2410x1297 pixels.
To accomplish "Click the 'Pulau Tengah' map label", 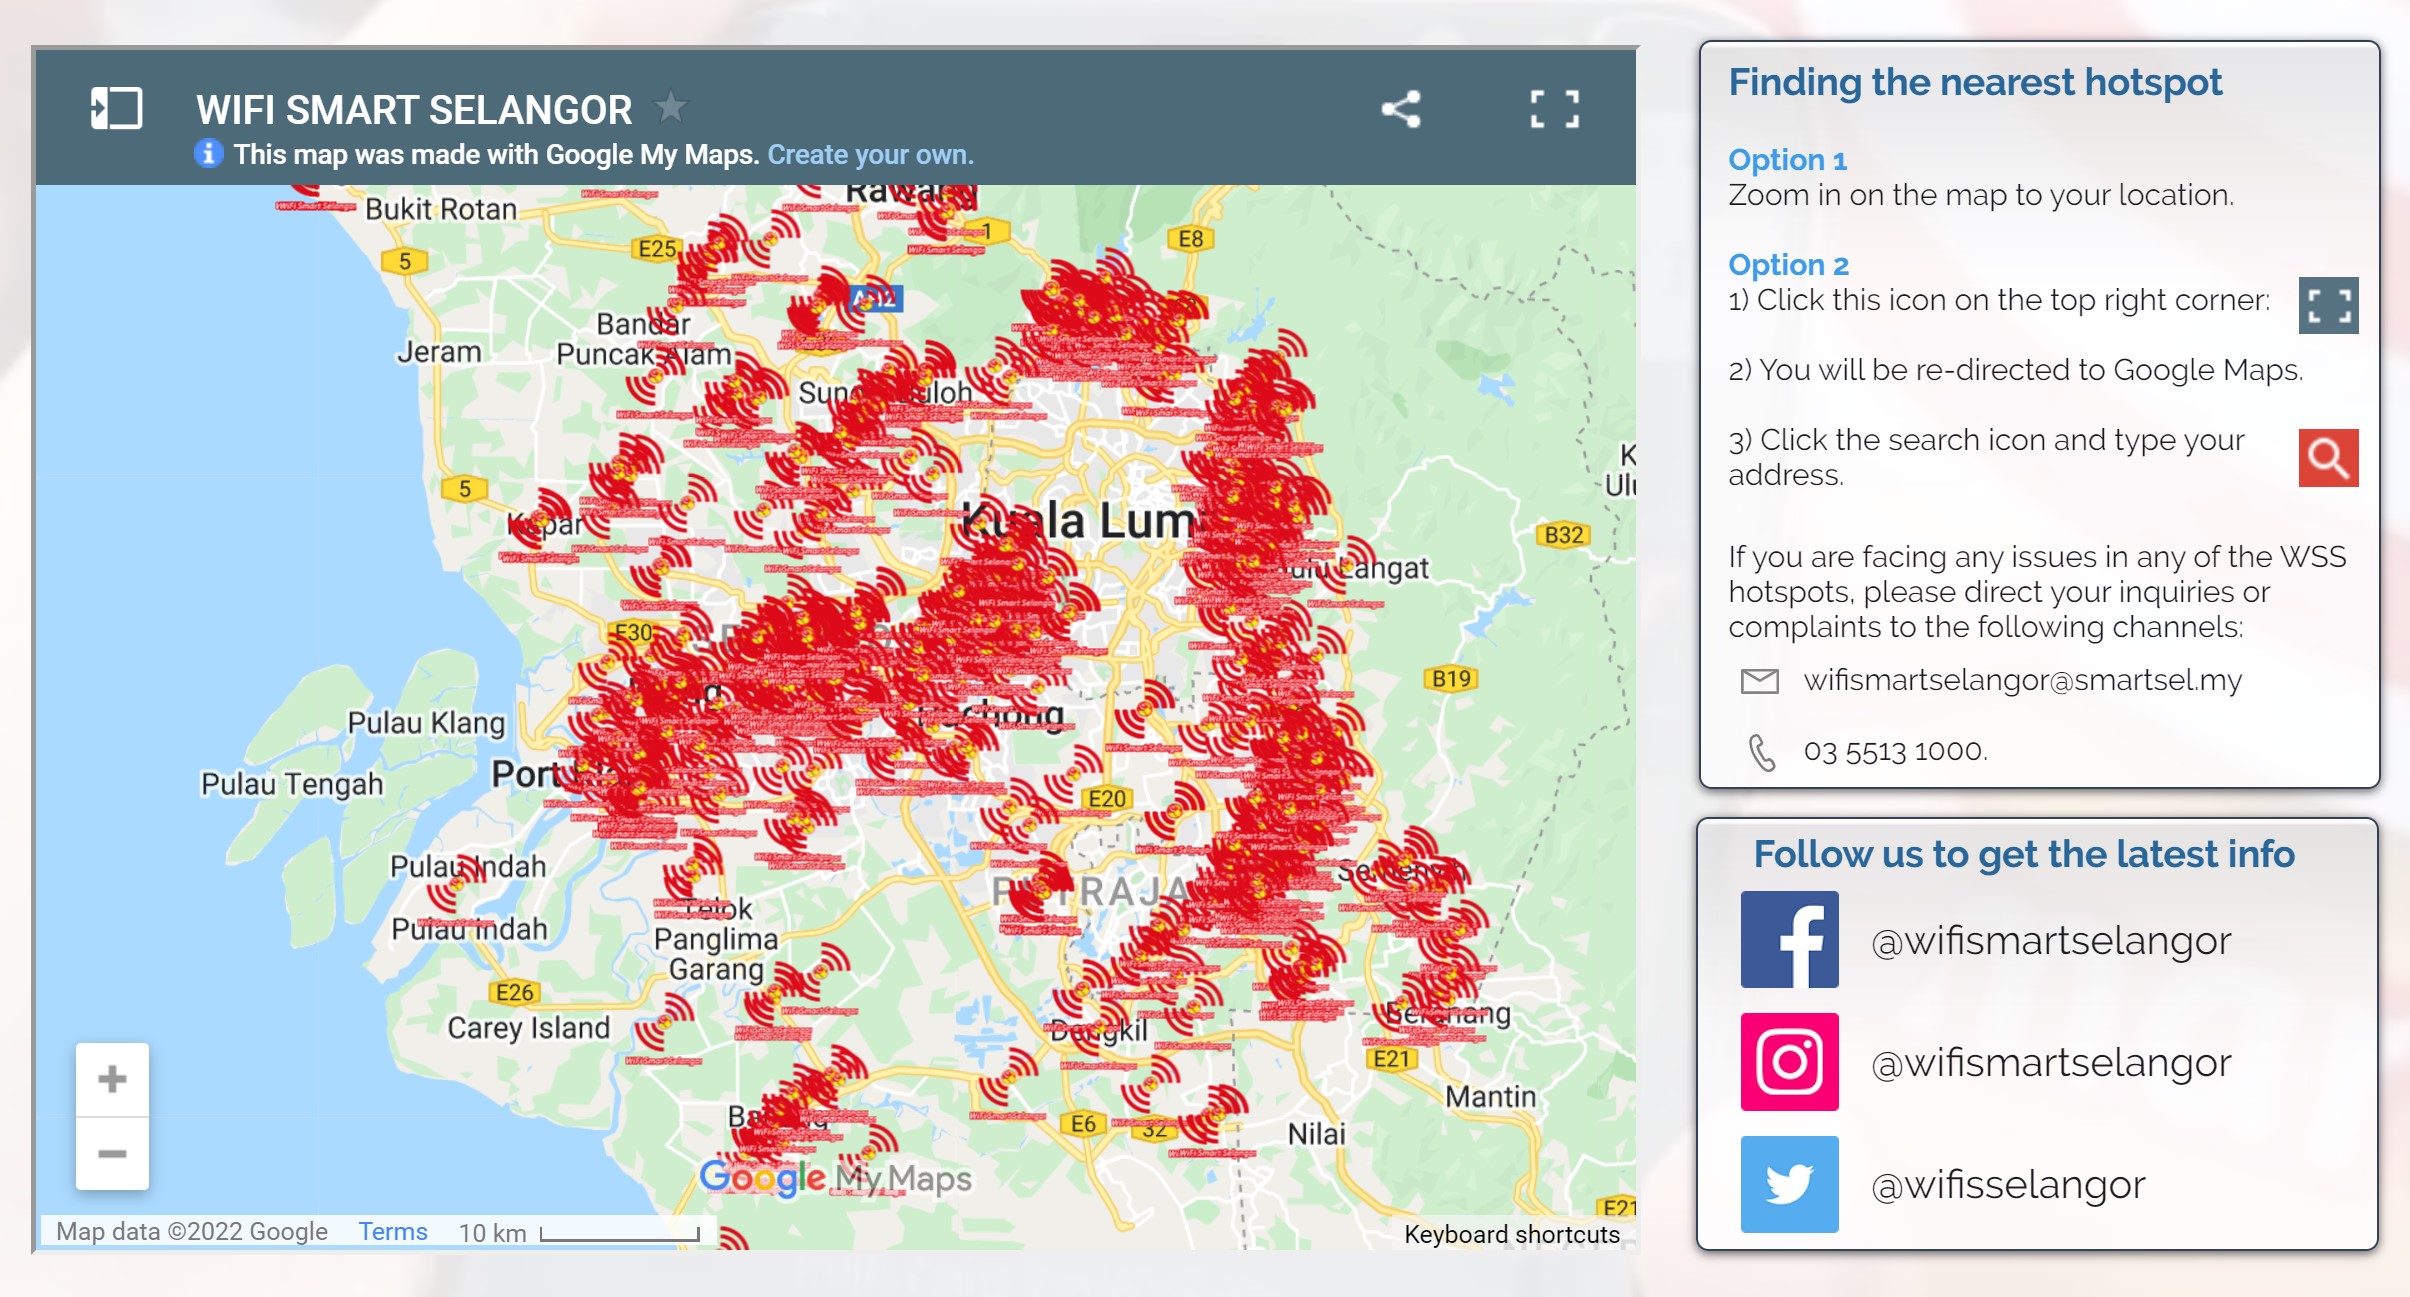I will click(292, 784).
